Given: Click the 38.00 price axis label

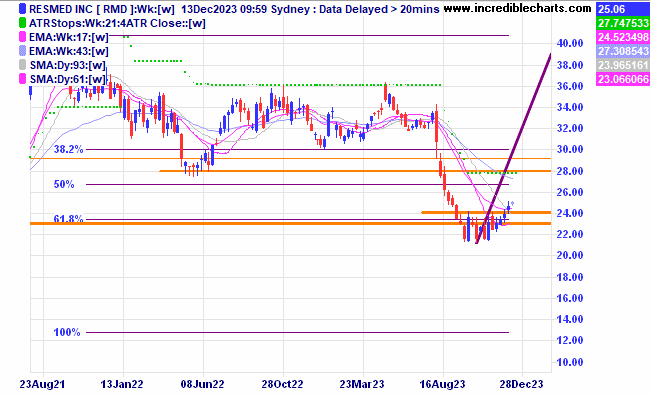Looking at the screenshot, I should pos(570,65).
